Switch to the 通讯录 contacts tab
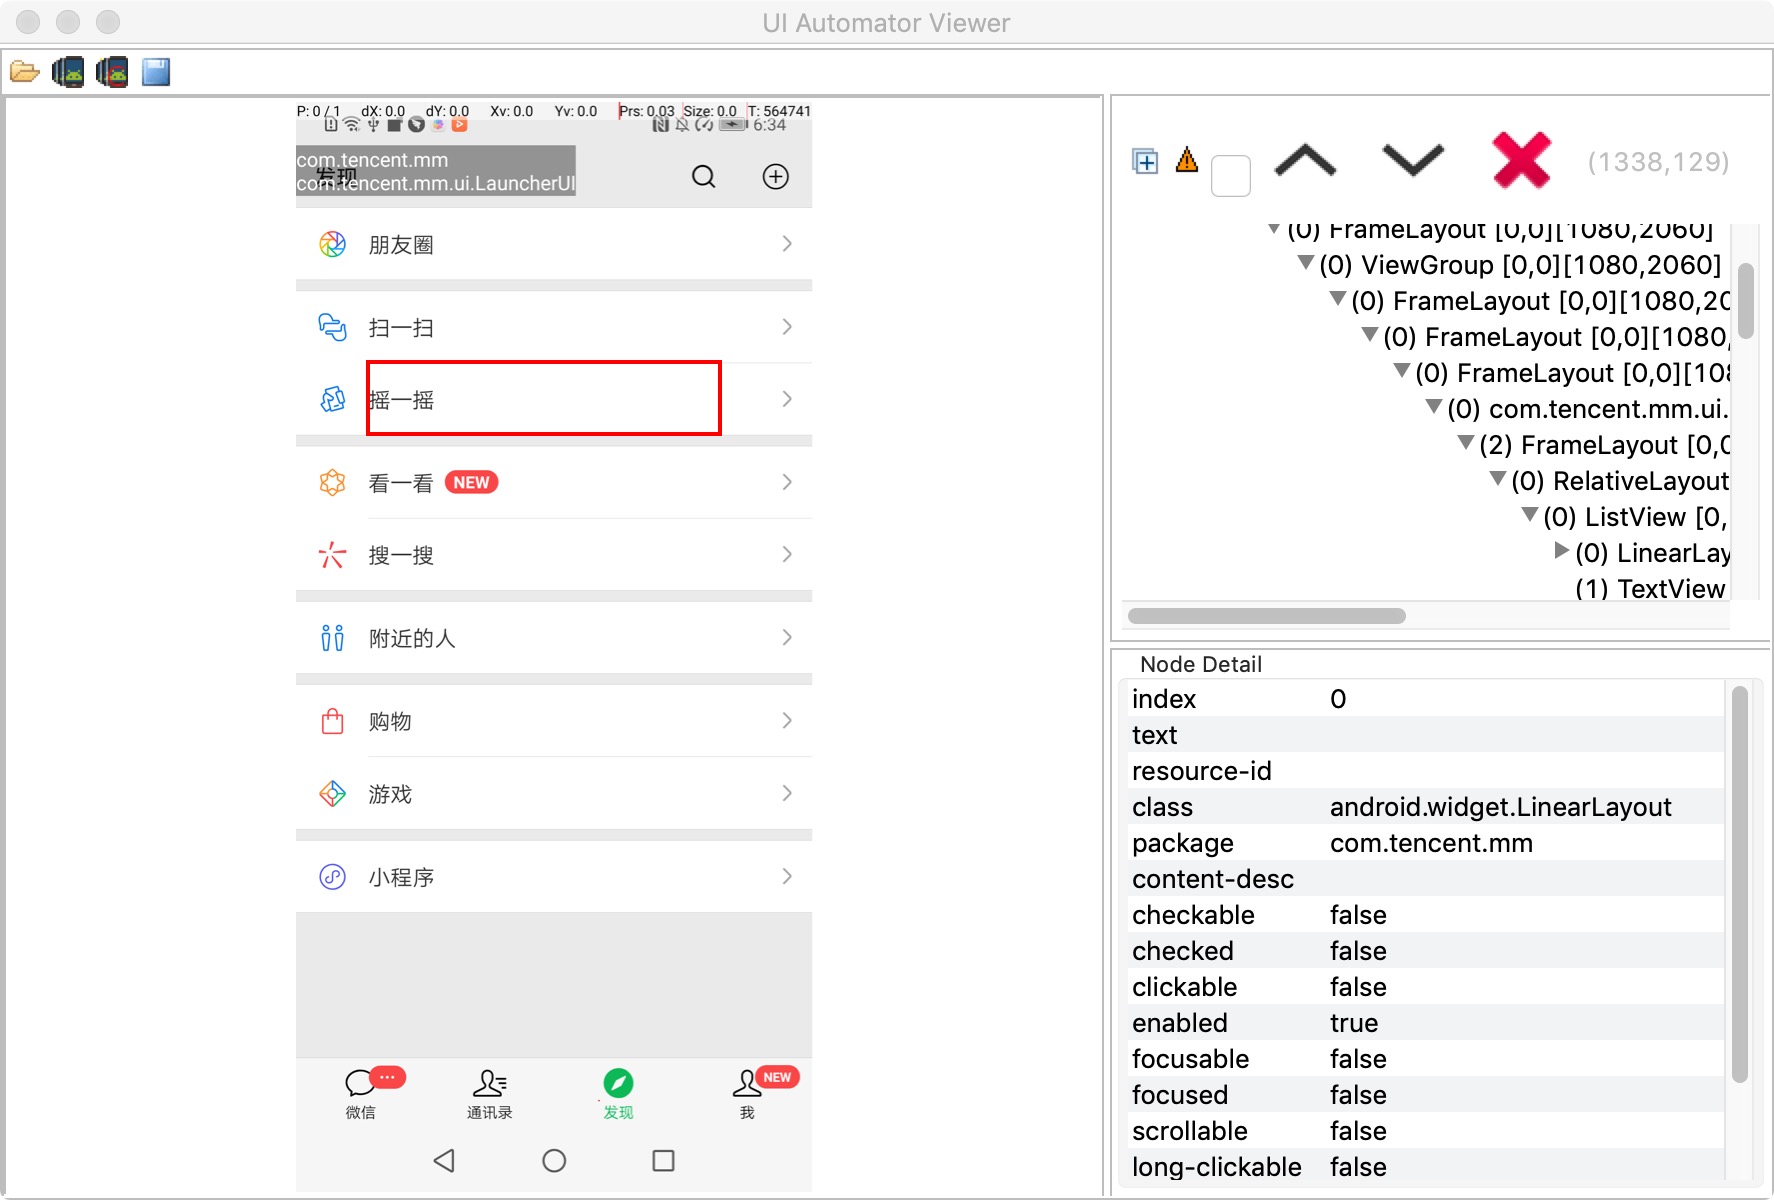The height and width of the screenshot is (1200, 1774). pos(490,1093)
